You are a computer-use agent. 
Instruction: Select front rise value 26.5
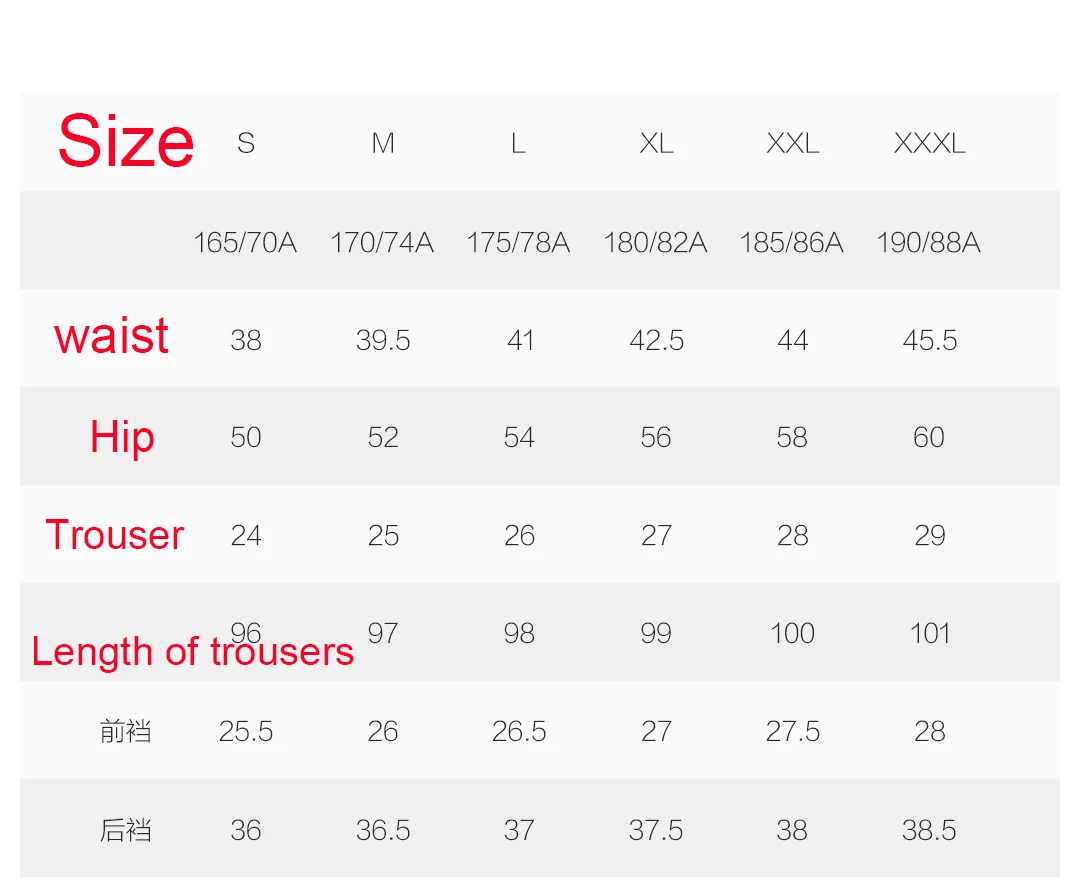519,732
